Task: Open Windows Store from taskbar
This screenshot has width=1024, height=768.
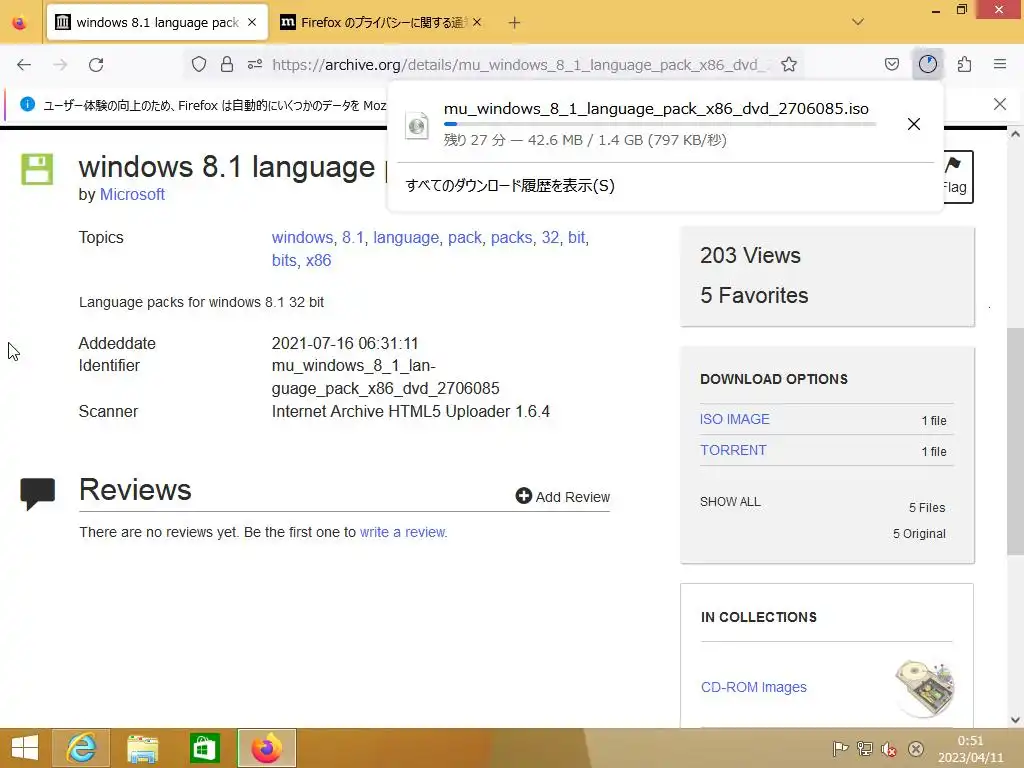Action: (x=204, y=748)
